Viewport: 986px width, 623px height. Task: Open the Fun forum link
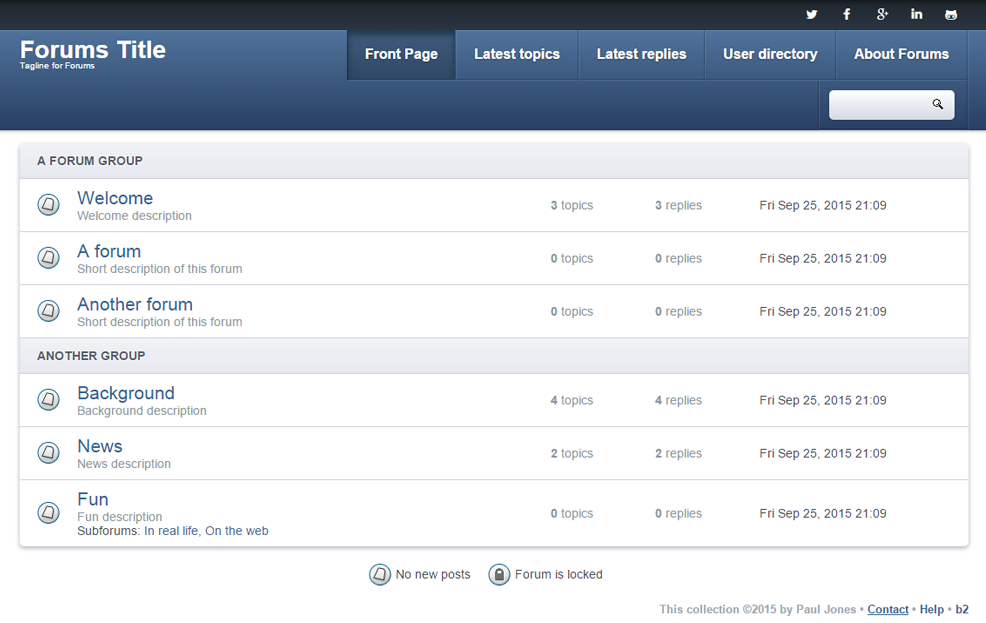tap(93, 499)
